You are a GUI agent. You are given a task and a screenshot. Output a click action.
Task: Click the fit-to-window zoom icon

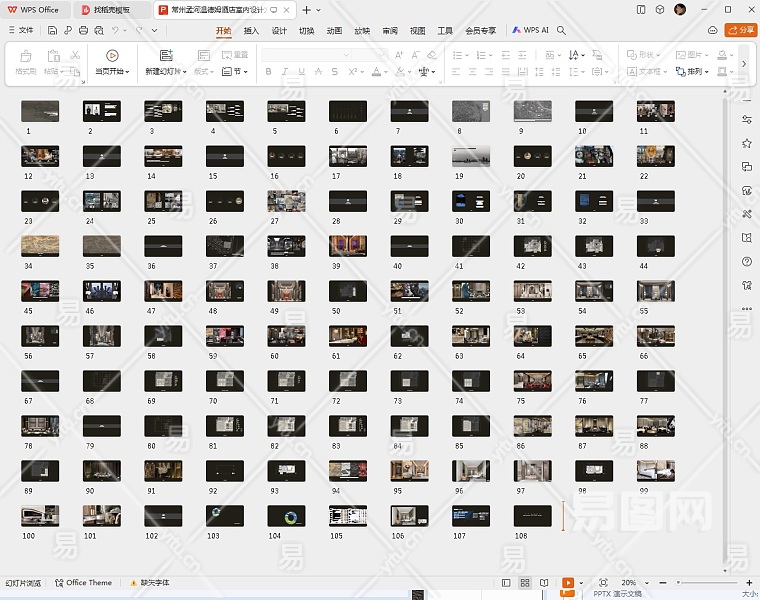(x=603, y=583)
